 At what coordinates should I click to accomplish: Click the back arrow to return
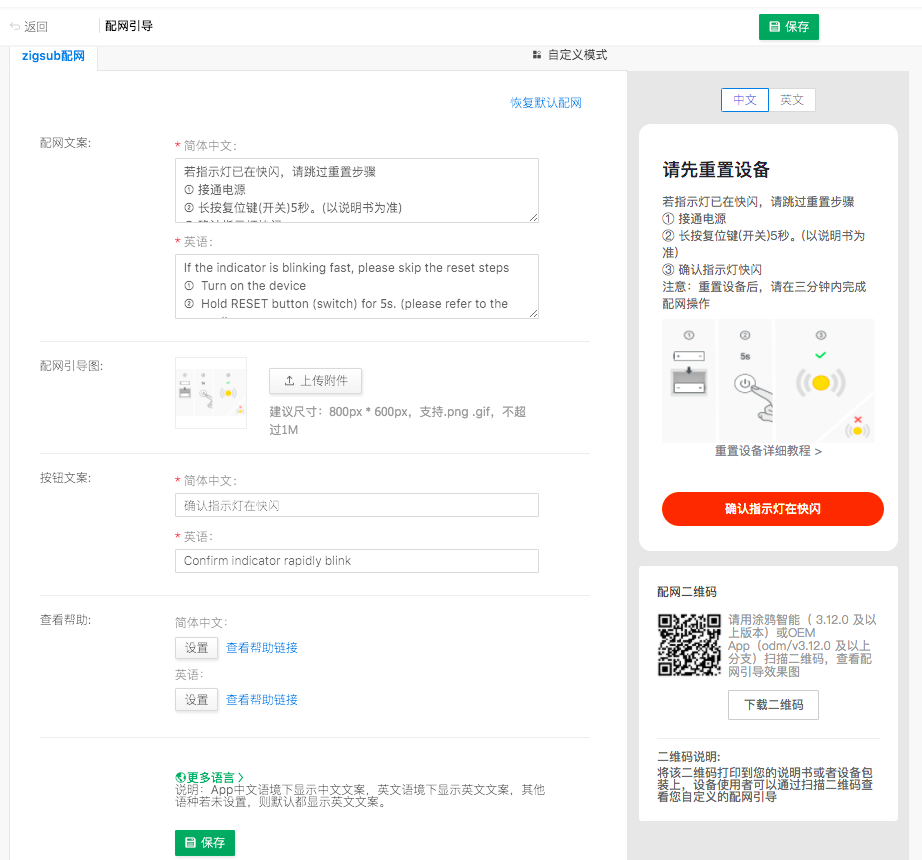coord(14,27)
